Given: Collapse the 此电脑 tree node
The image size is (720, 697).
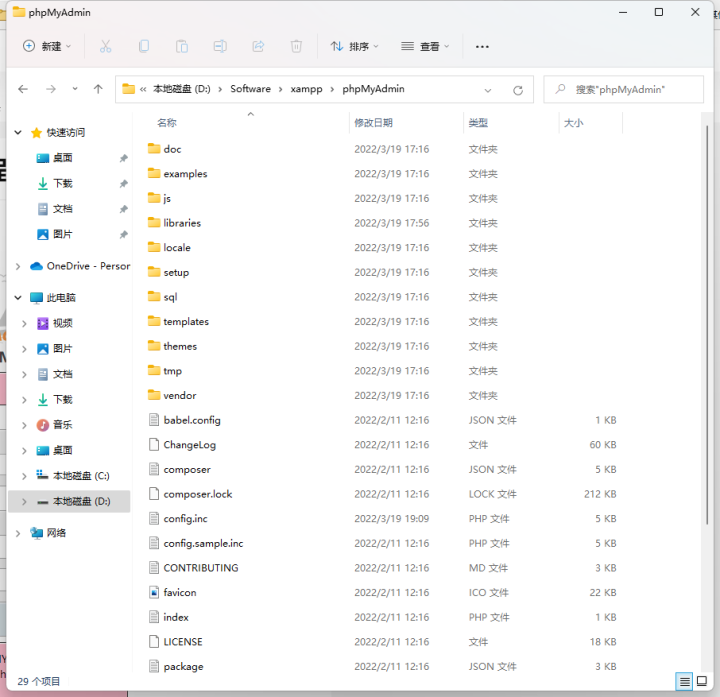Looking at the screenshot, I should (18, 298).
